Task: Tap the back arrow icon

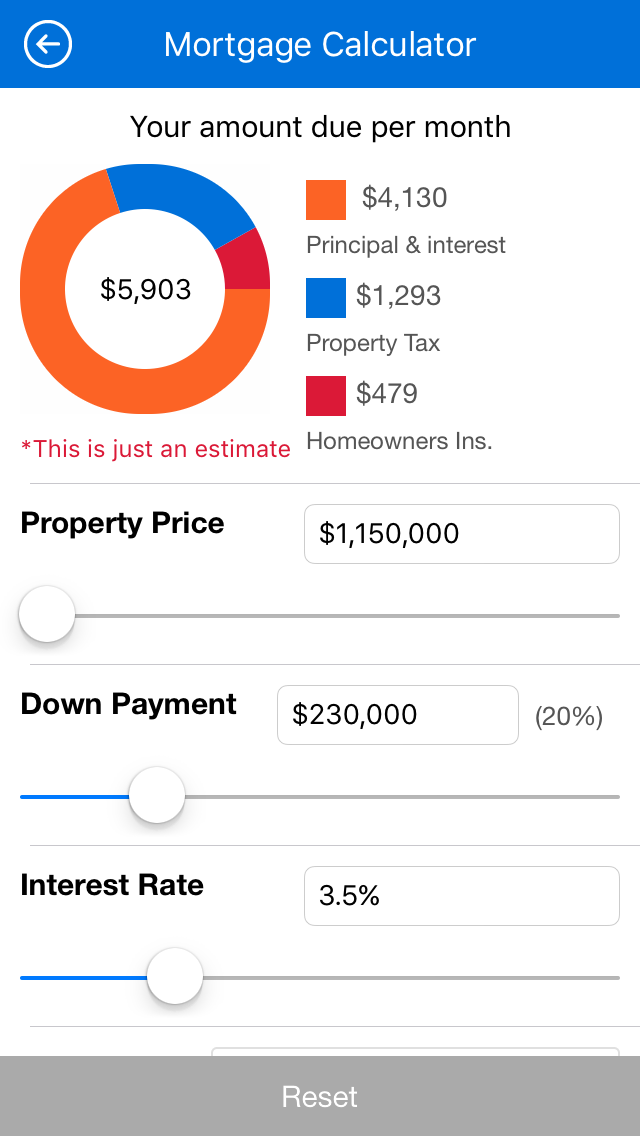Action: pyautogui.click(x=48, y=45)
